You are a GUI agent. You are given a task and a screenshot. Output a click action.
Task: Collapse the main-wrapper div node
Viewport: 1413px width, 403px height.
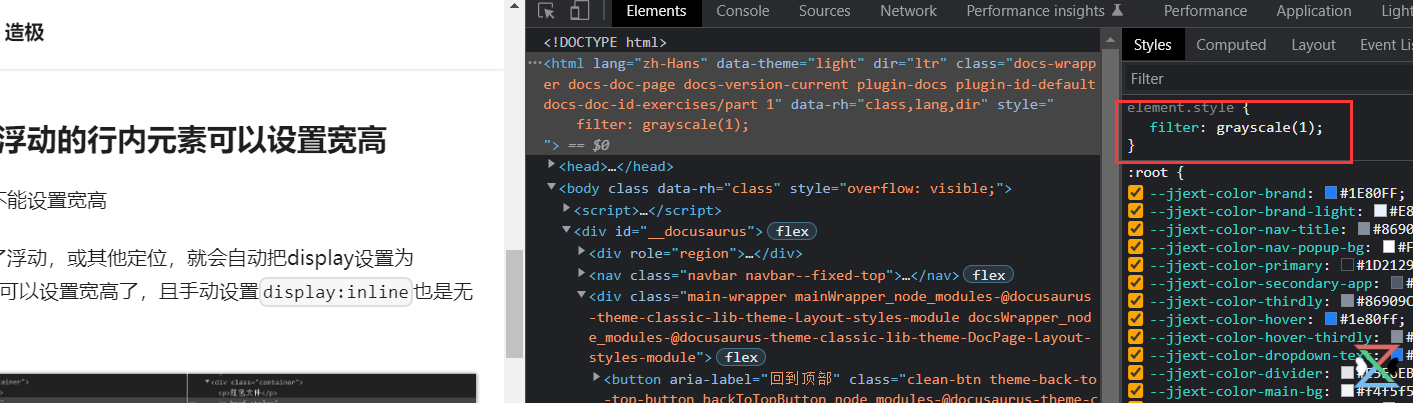click(583, 296)
